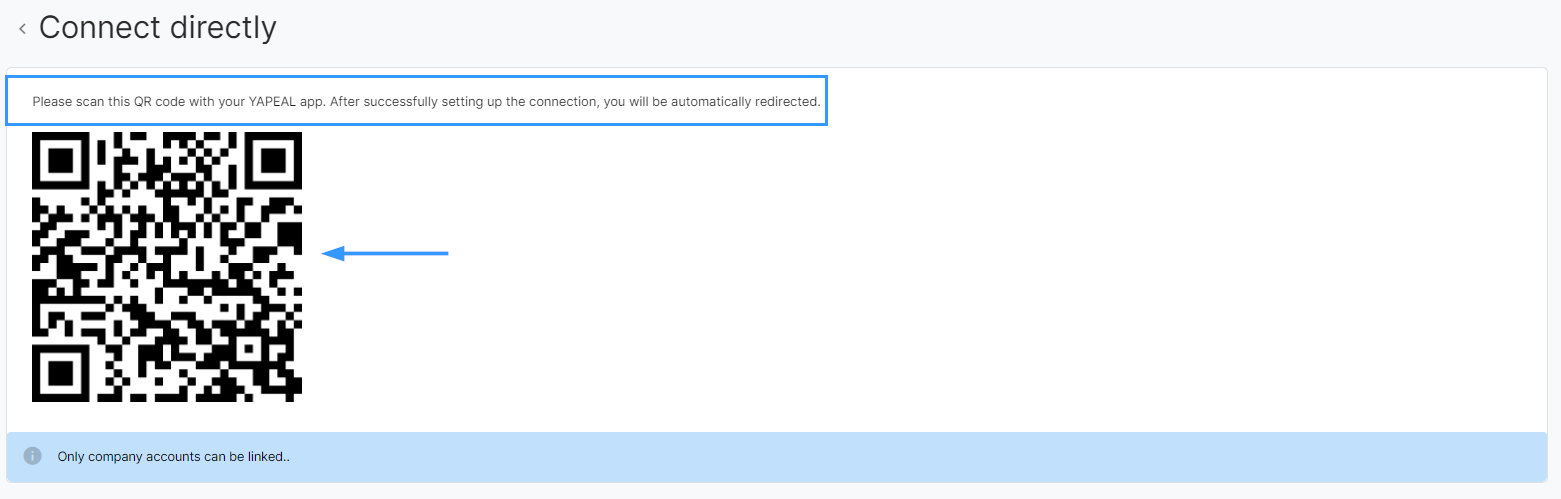1561x499 pixels.
Task: Click the highlighted instruction box border area
Action: click(417, 77)
